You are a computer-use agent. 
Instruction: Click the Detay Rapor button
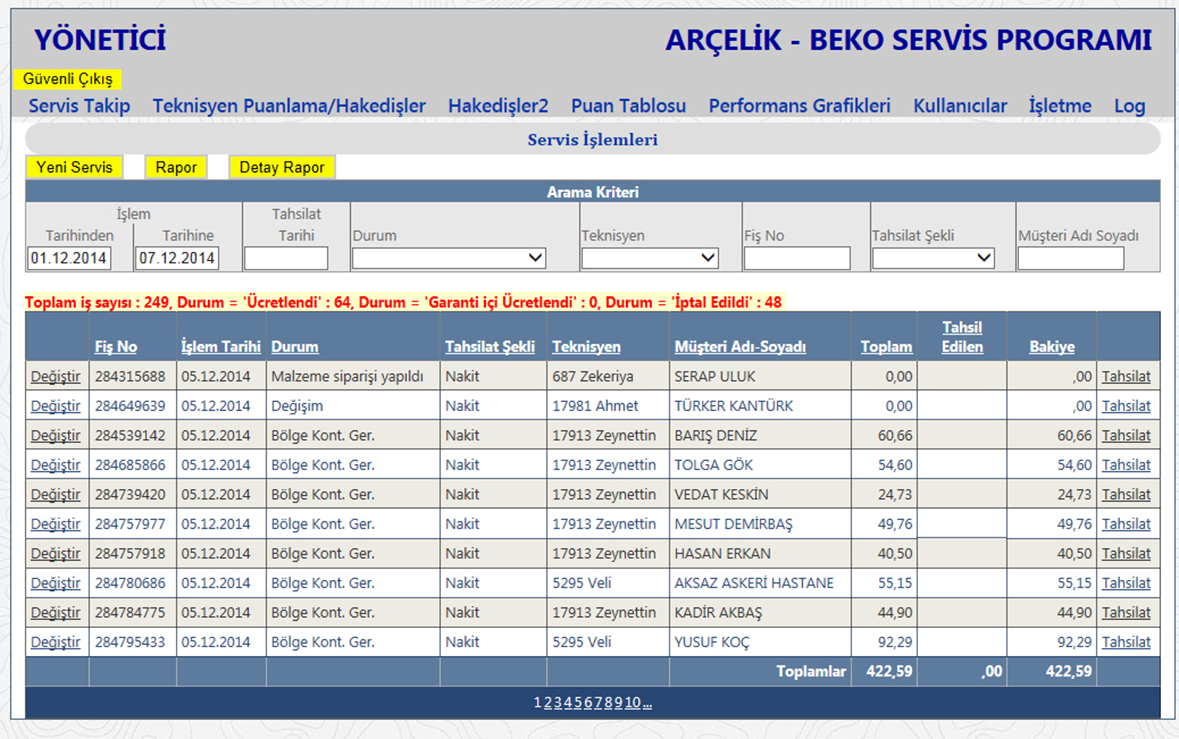282,167
